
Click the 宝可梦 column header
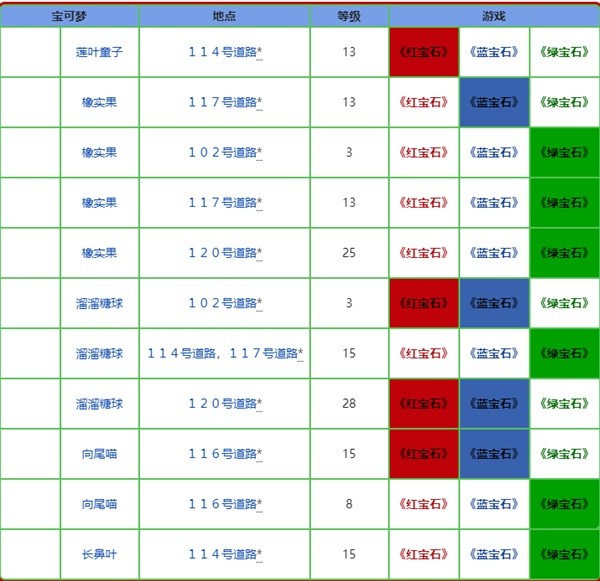pyautogui.click(x=69, y=16)
